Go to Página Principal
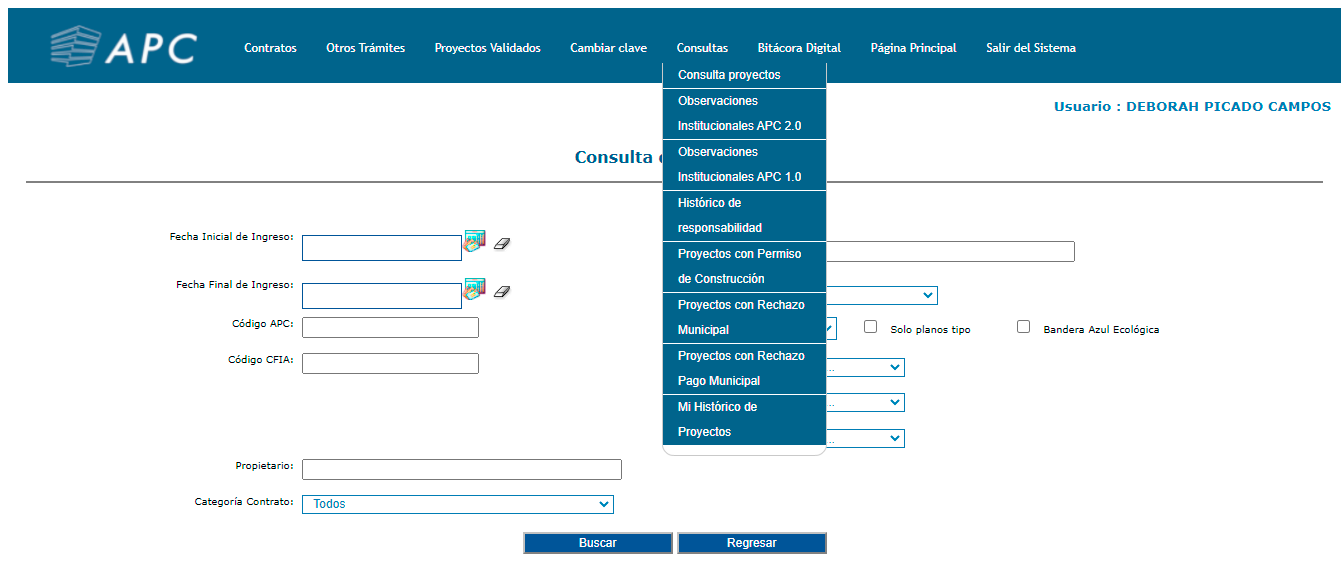Viewport: 1341px width, 573px height. click(913, 48)
